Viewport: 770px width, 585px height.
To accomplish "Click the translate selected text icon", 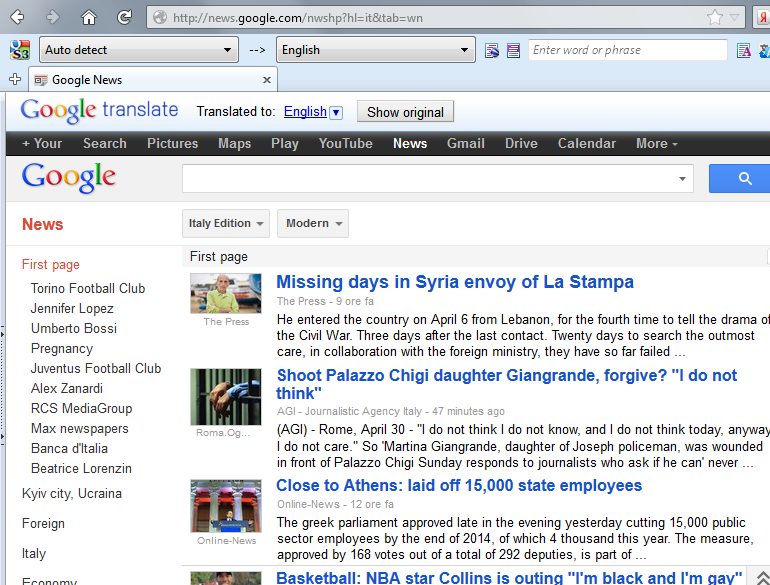I will (513, 50).
